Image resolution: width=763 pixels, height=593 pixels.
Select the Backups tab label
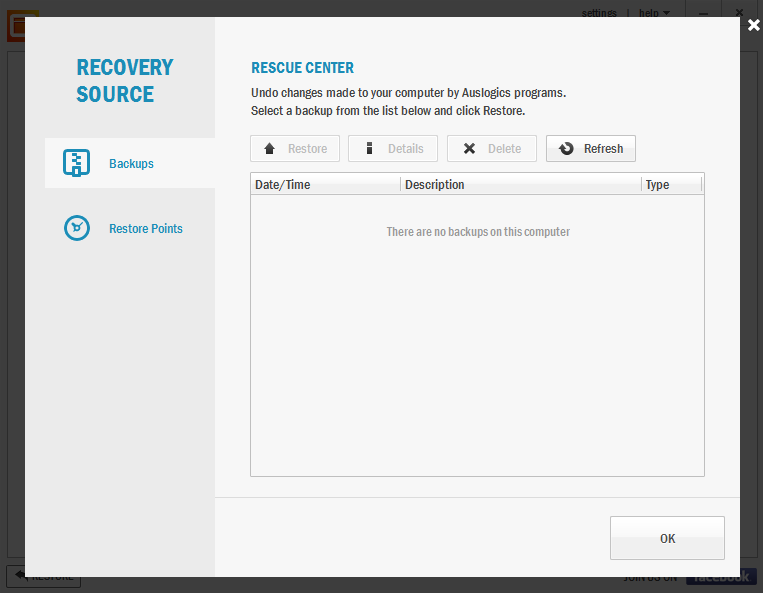tap(131, 164)
